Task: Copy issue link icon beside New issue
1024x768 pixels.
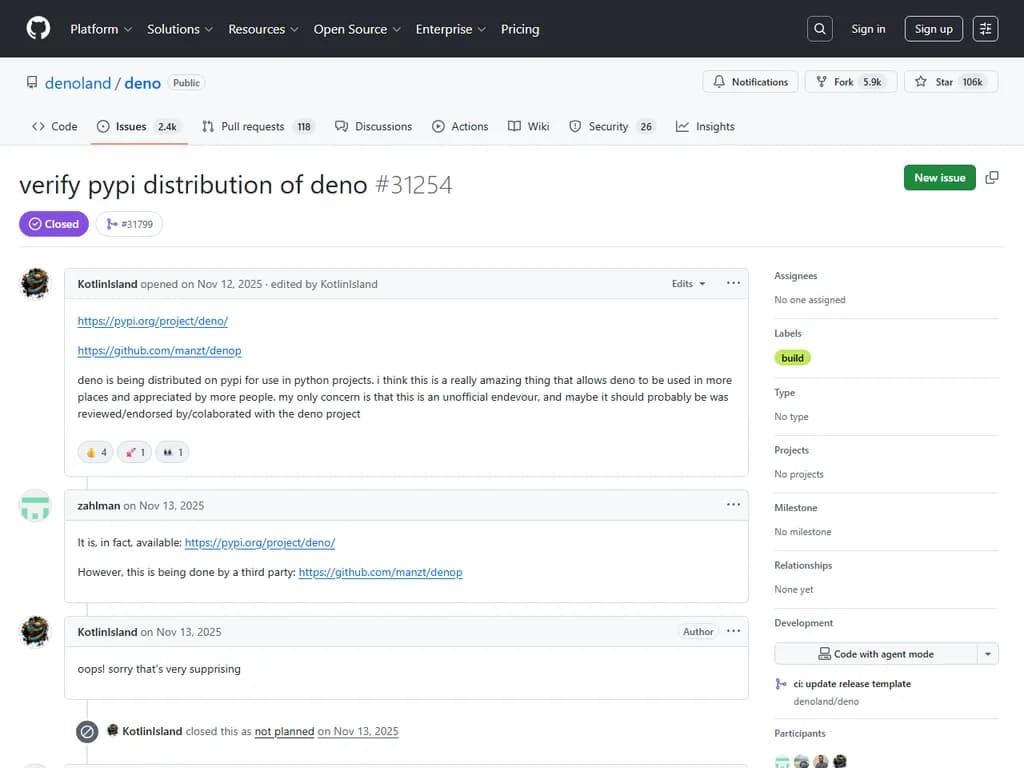Action: 992,178
